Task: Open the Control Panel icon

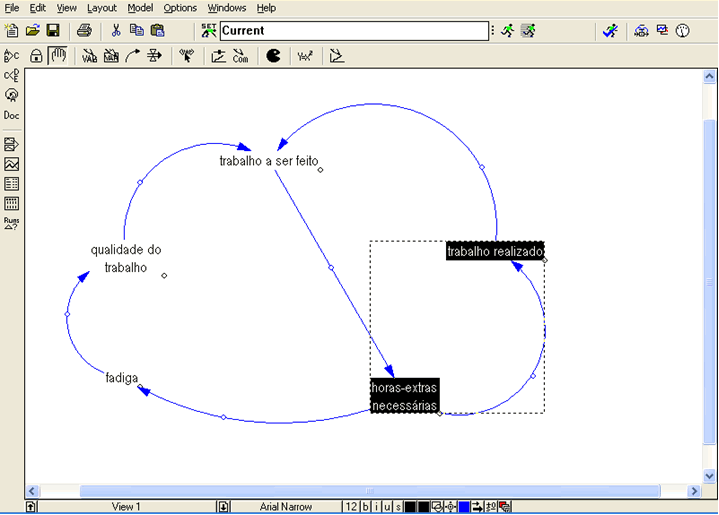Action: 683,30
